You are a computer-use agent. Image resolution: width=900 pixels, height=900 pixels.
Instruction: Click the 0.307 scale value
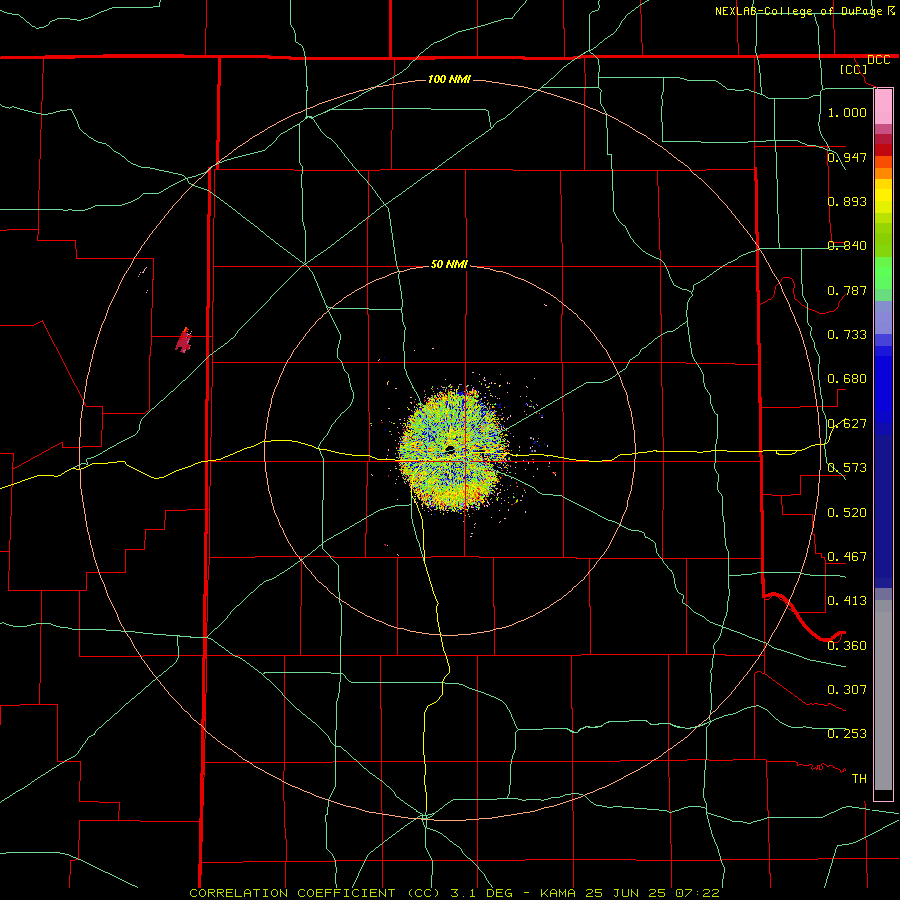(x=847, y=690)
